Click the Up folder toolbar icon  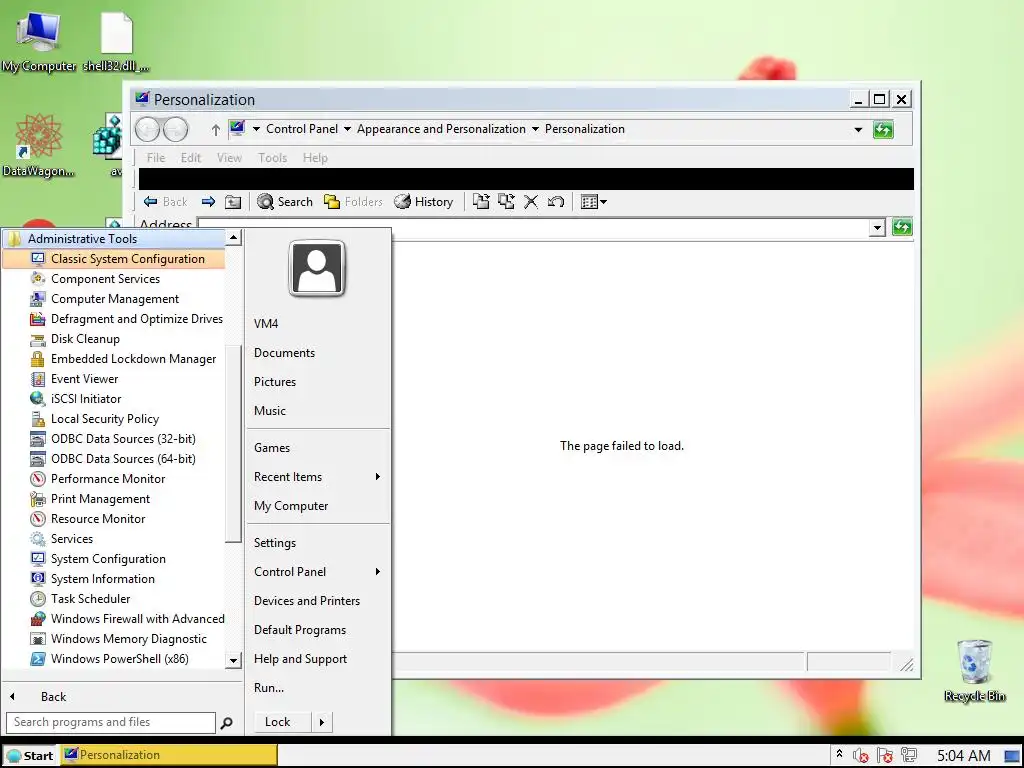tap(233, 202)
